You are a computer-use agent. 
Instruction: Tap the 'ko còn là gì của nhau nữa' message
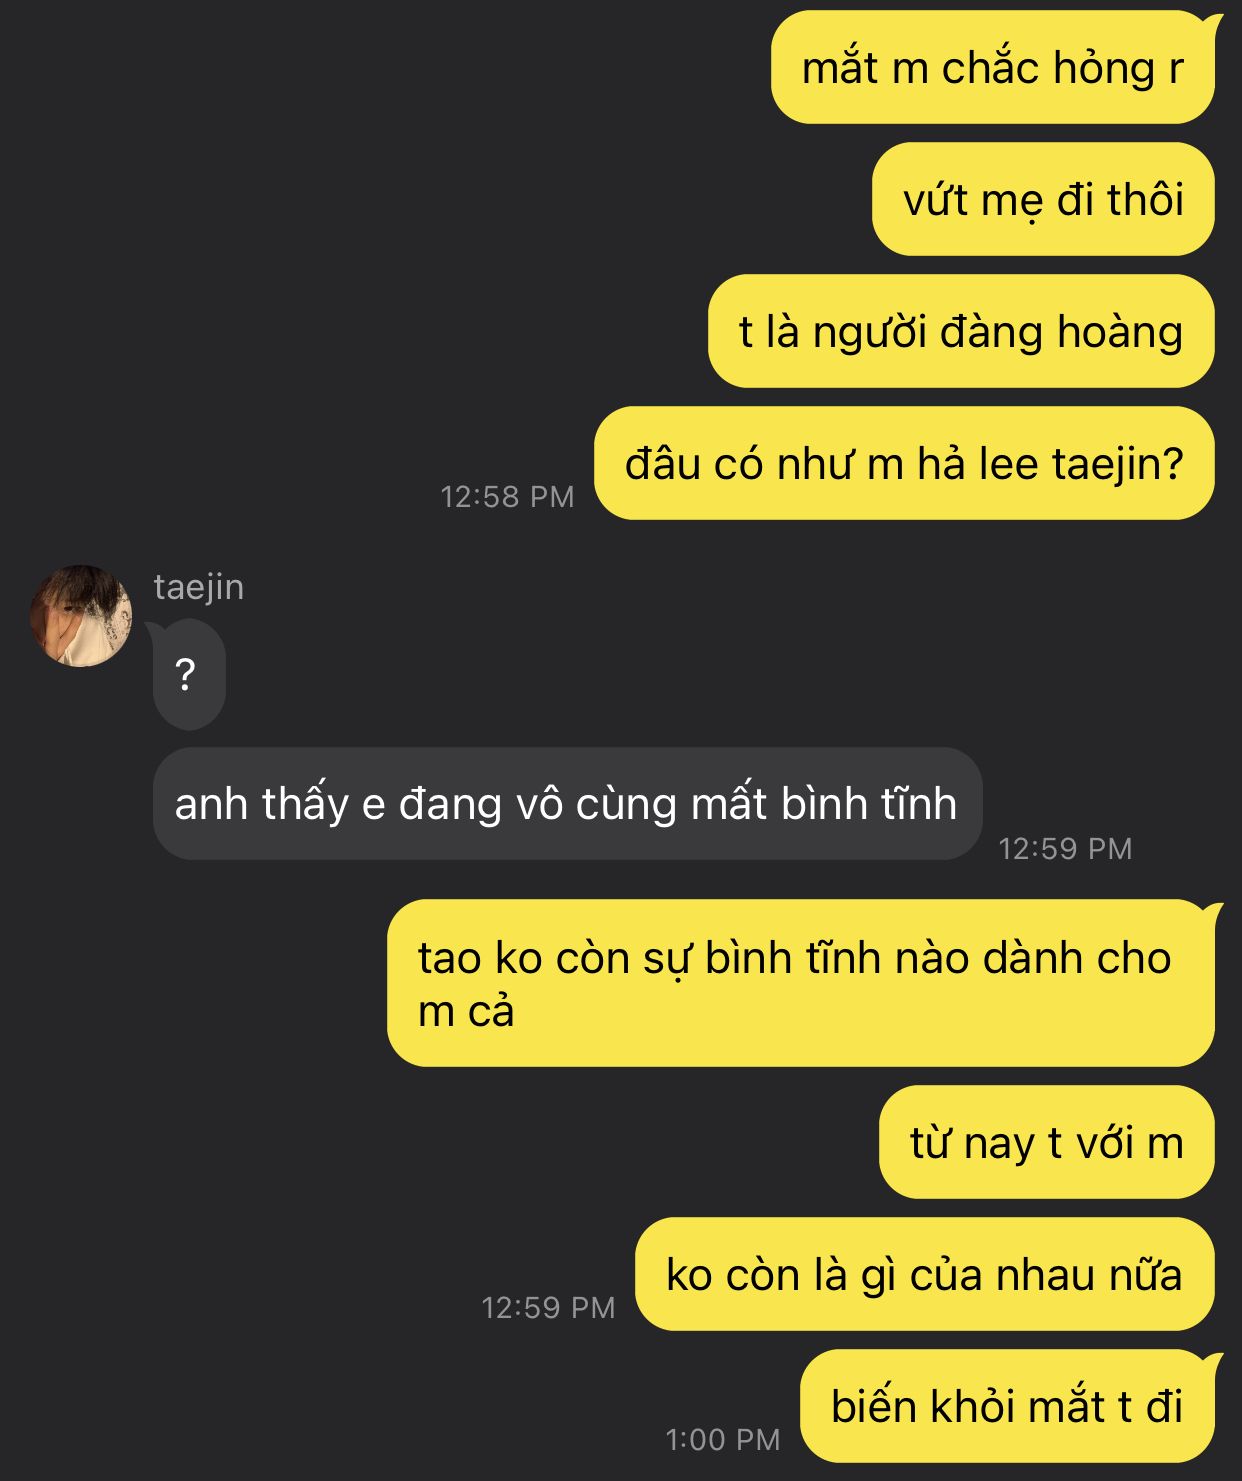tap(925, 1274)
